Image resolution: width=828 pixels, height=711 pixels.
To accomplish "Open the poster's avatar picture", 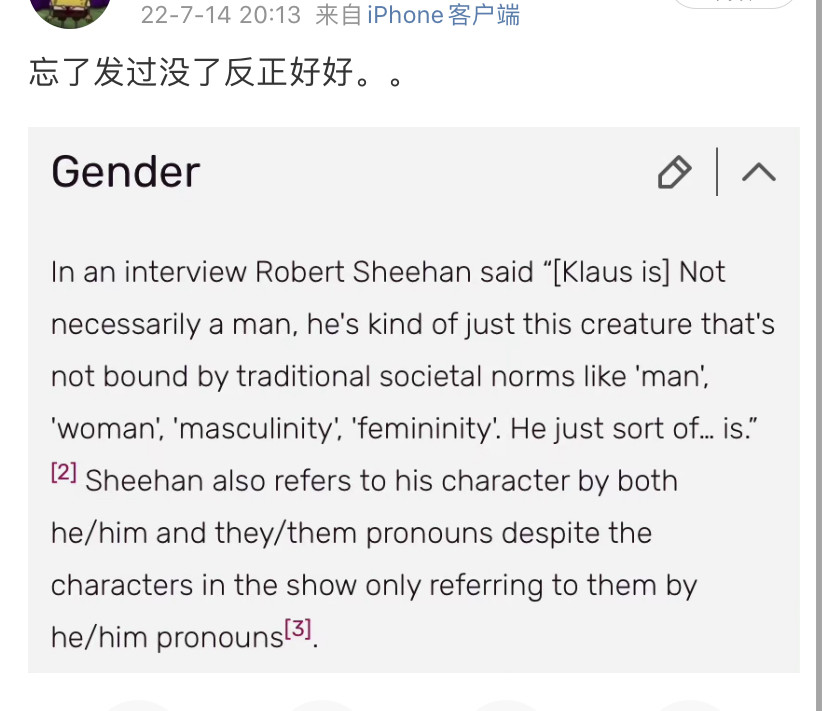I will pyautogui.click(x=70, y=12).
